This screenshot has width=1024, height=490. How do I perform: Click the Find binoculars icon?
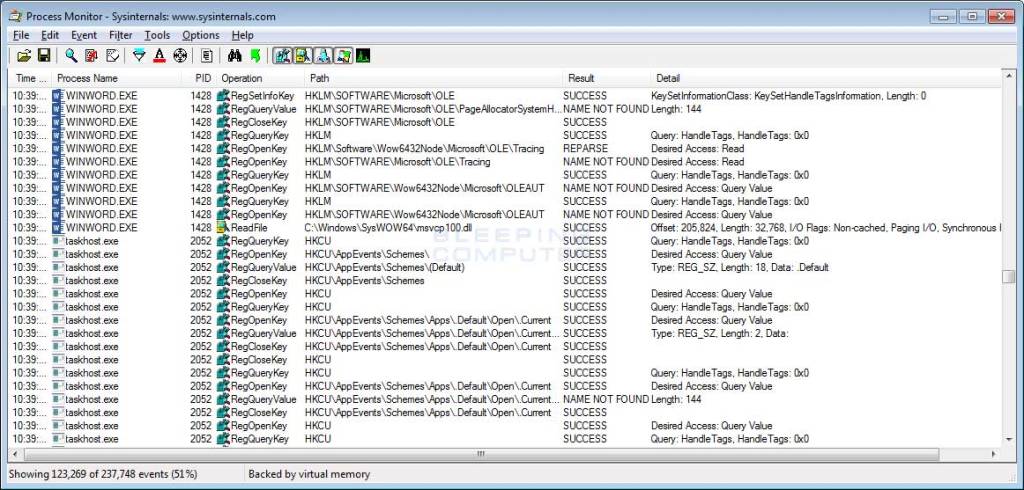point(235,55)
